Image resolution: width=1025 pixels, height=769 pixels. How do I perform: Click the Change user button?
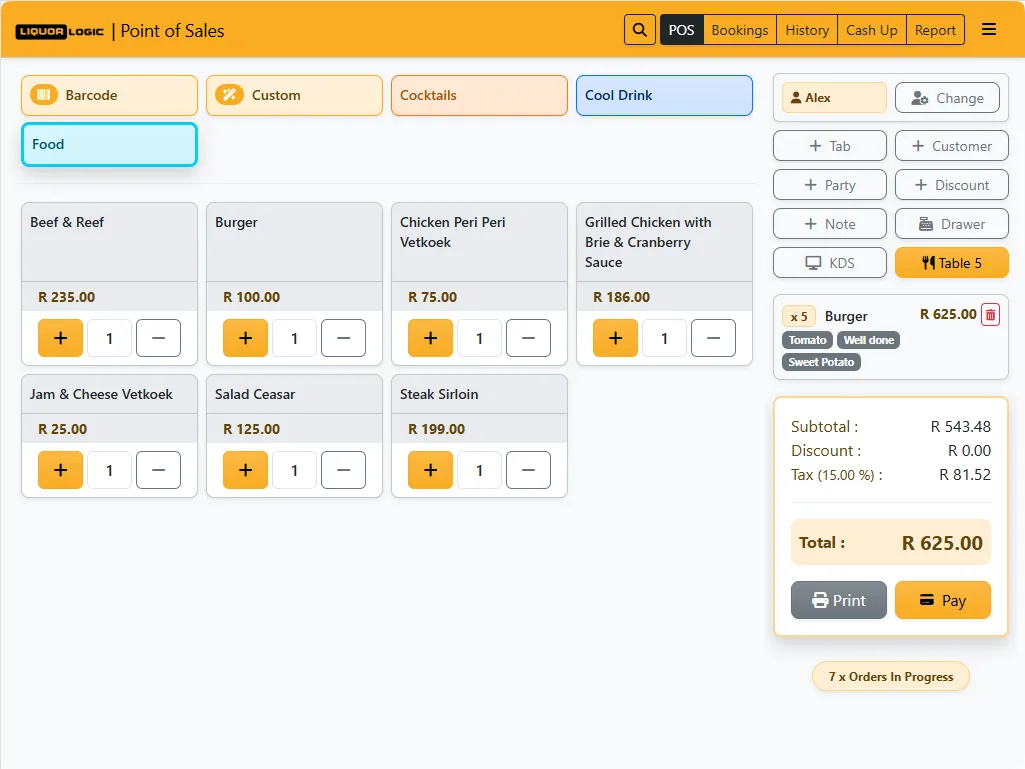click(947, 98)
